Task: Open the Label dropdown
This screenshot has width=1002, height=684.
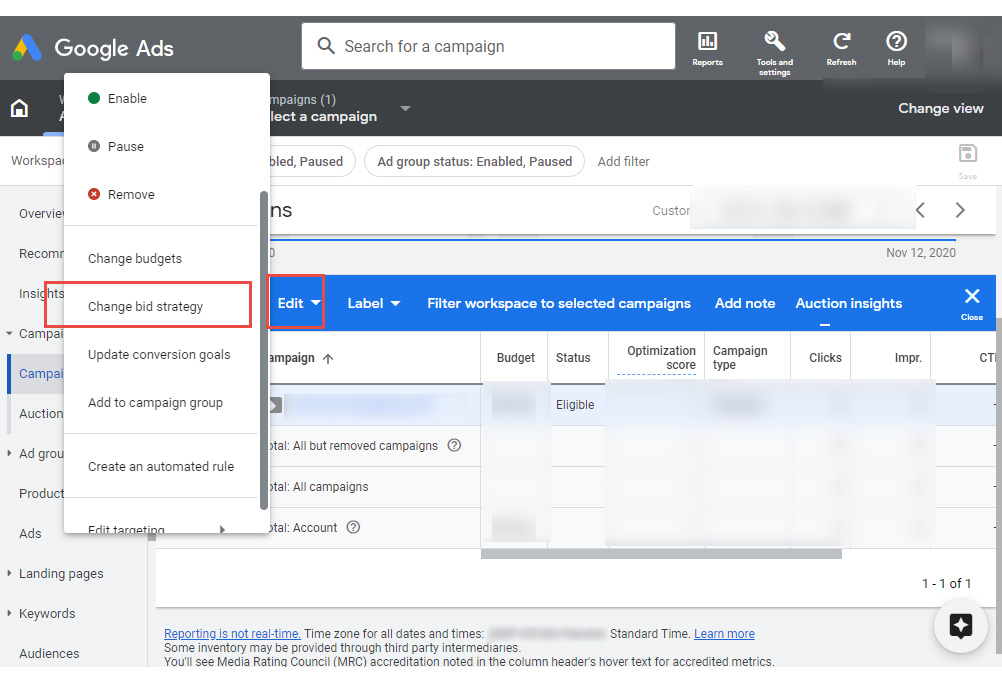Action: [x=373, y=303]
